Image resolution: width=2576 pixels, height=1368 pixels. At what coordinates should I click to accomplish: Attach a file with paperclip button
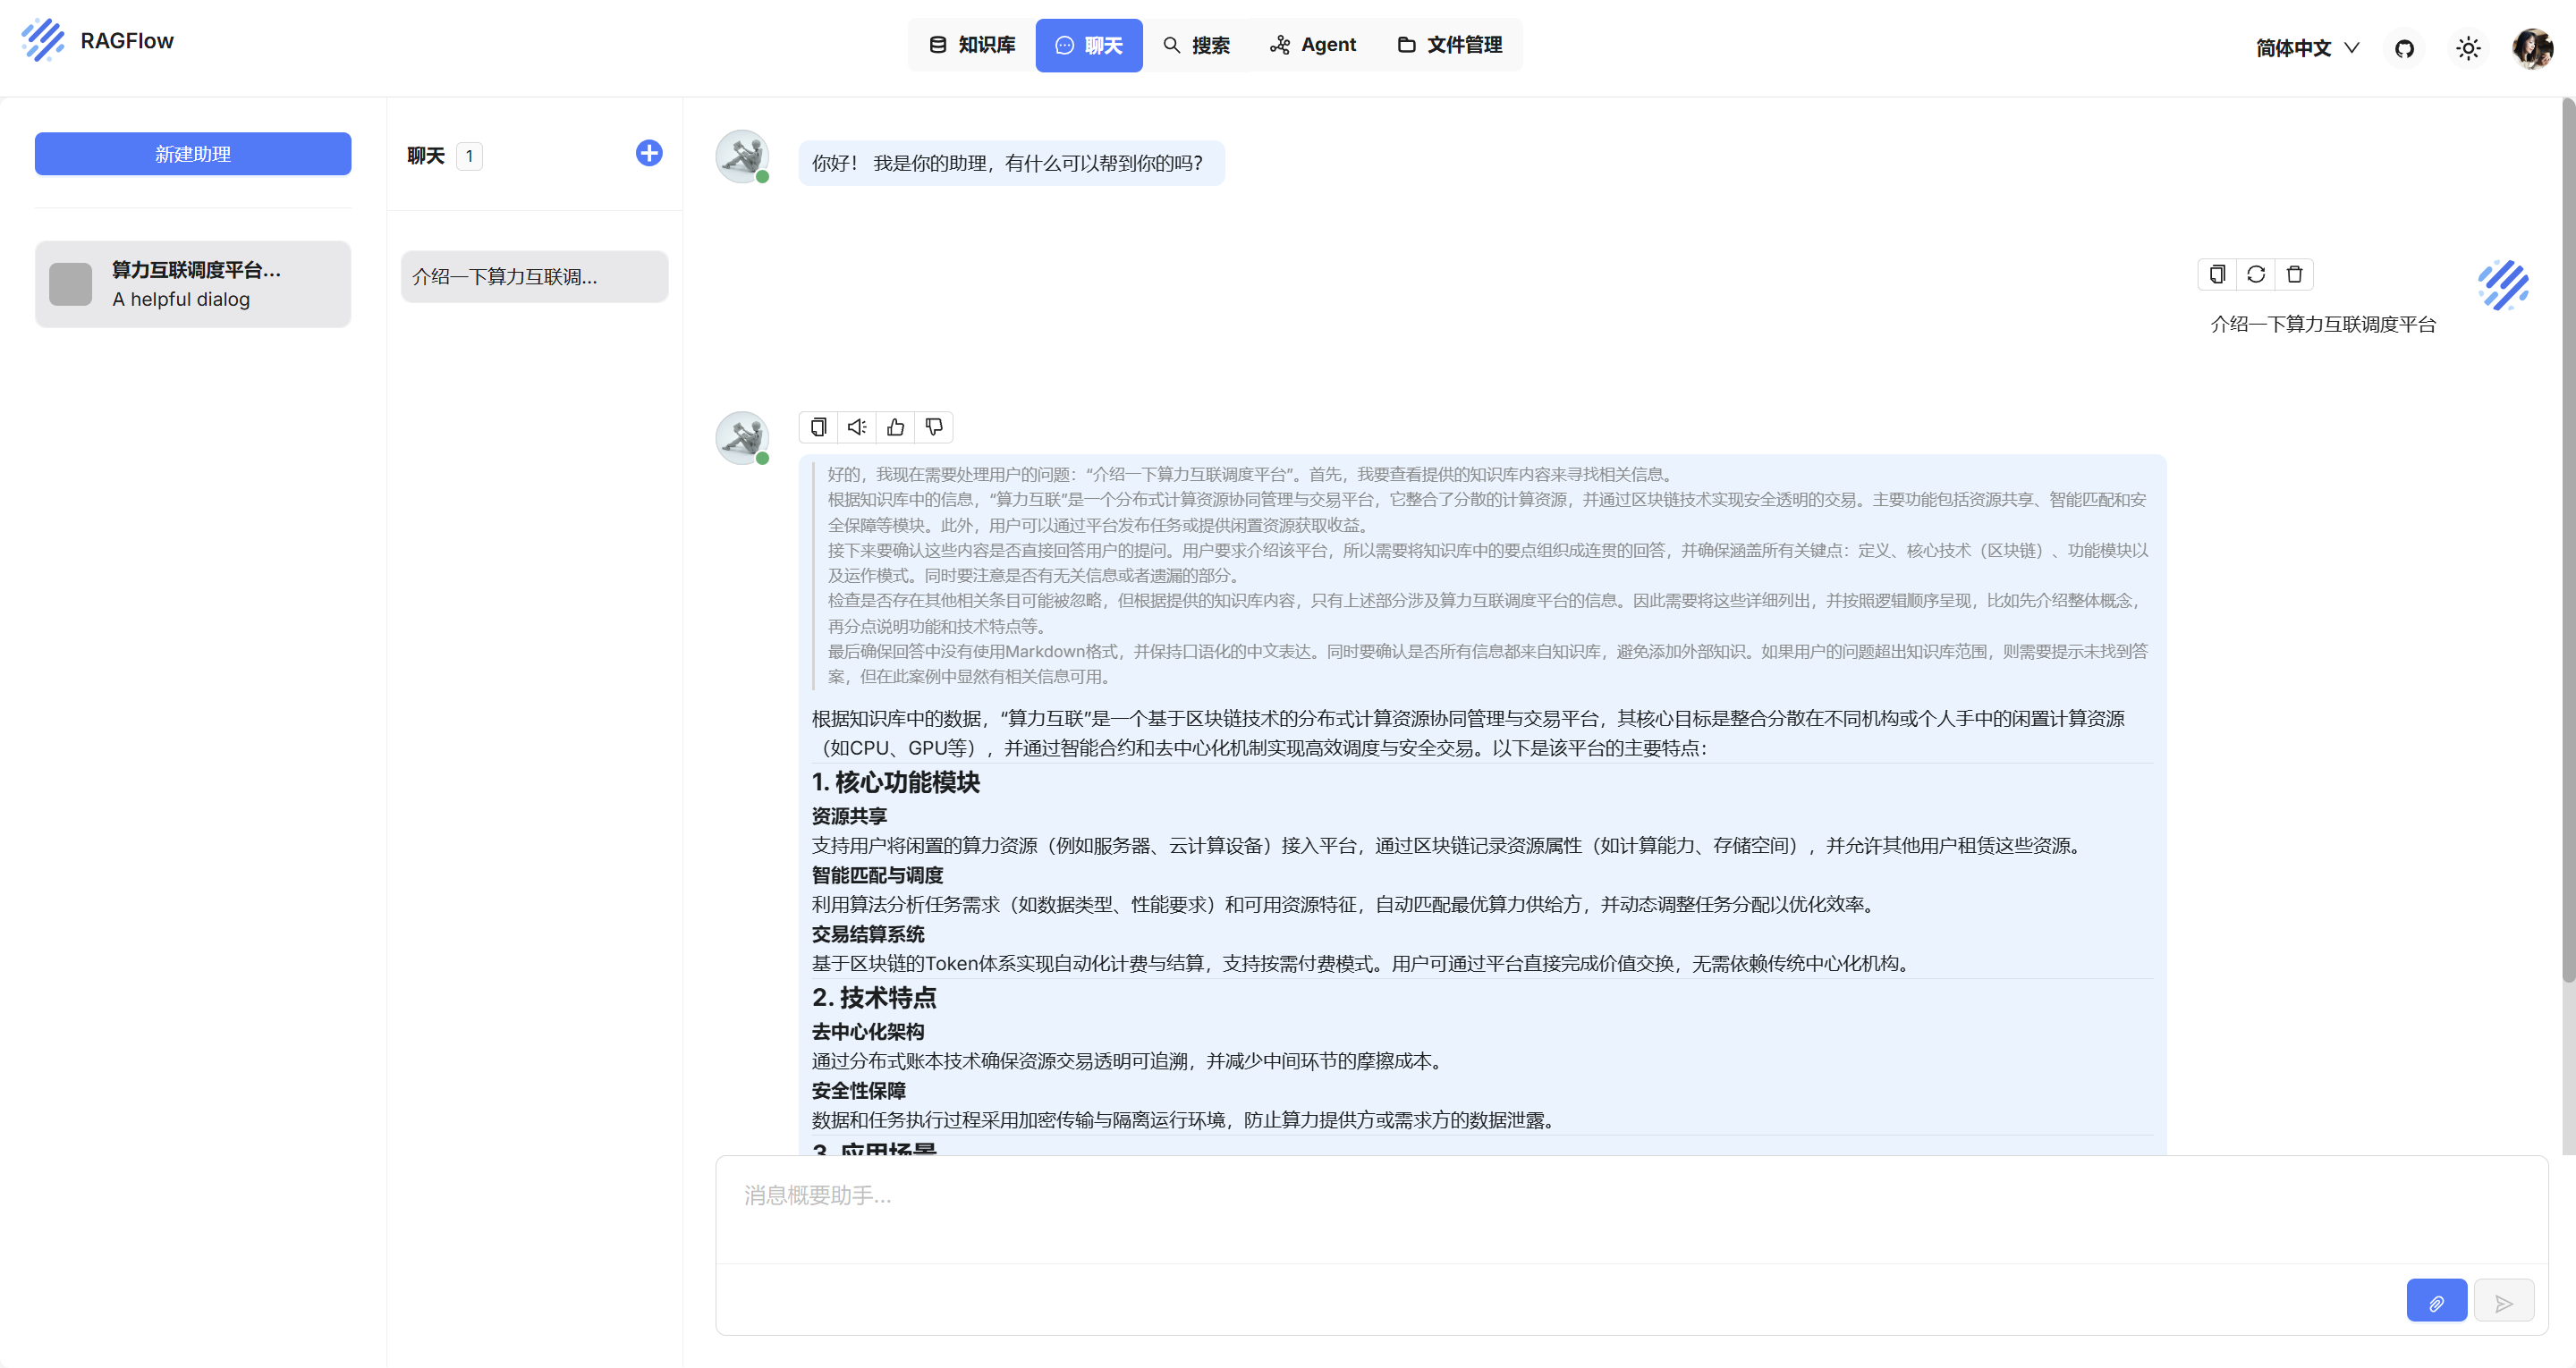pos(2436,1301)
